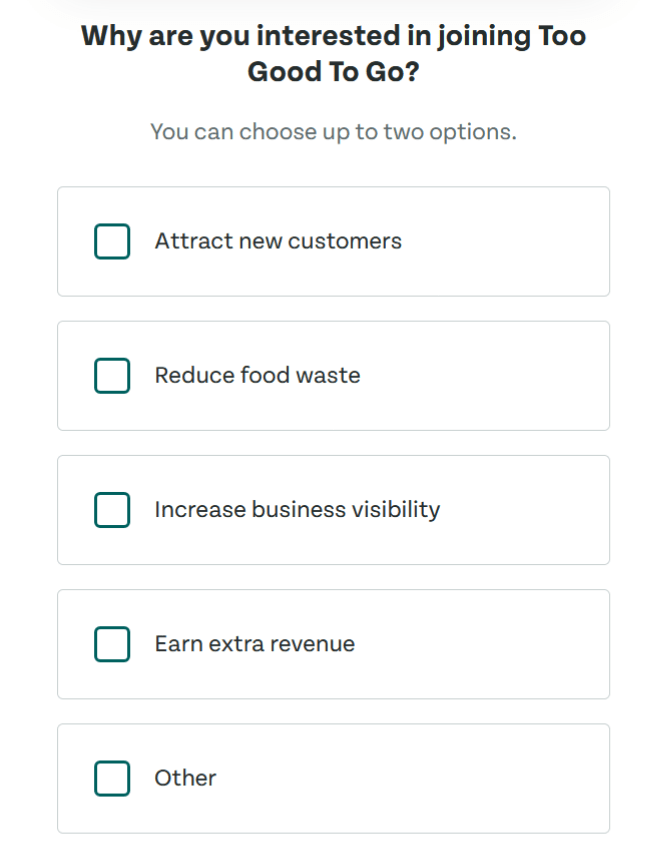
Task: Click empty right side of Increase business visibility card
Action: coord(530,509)
